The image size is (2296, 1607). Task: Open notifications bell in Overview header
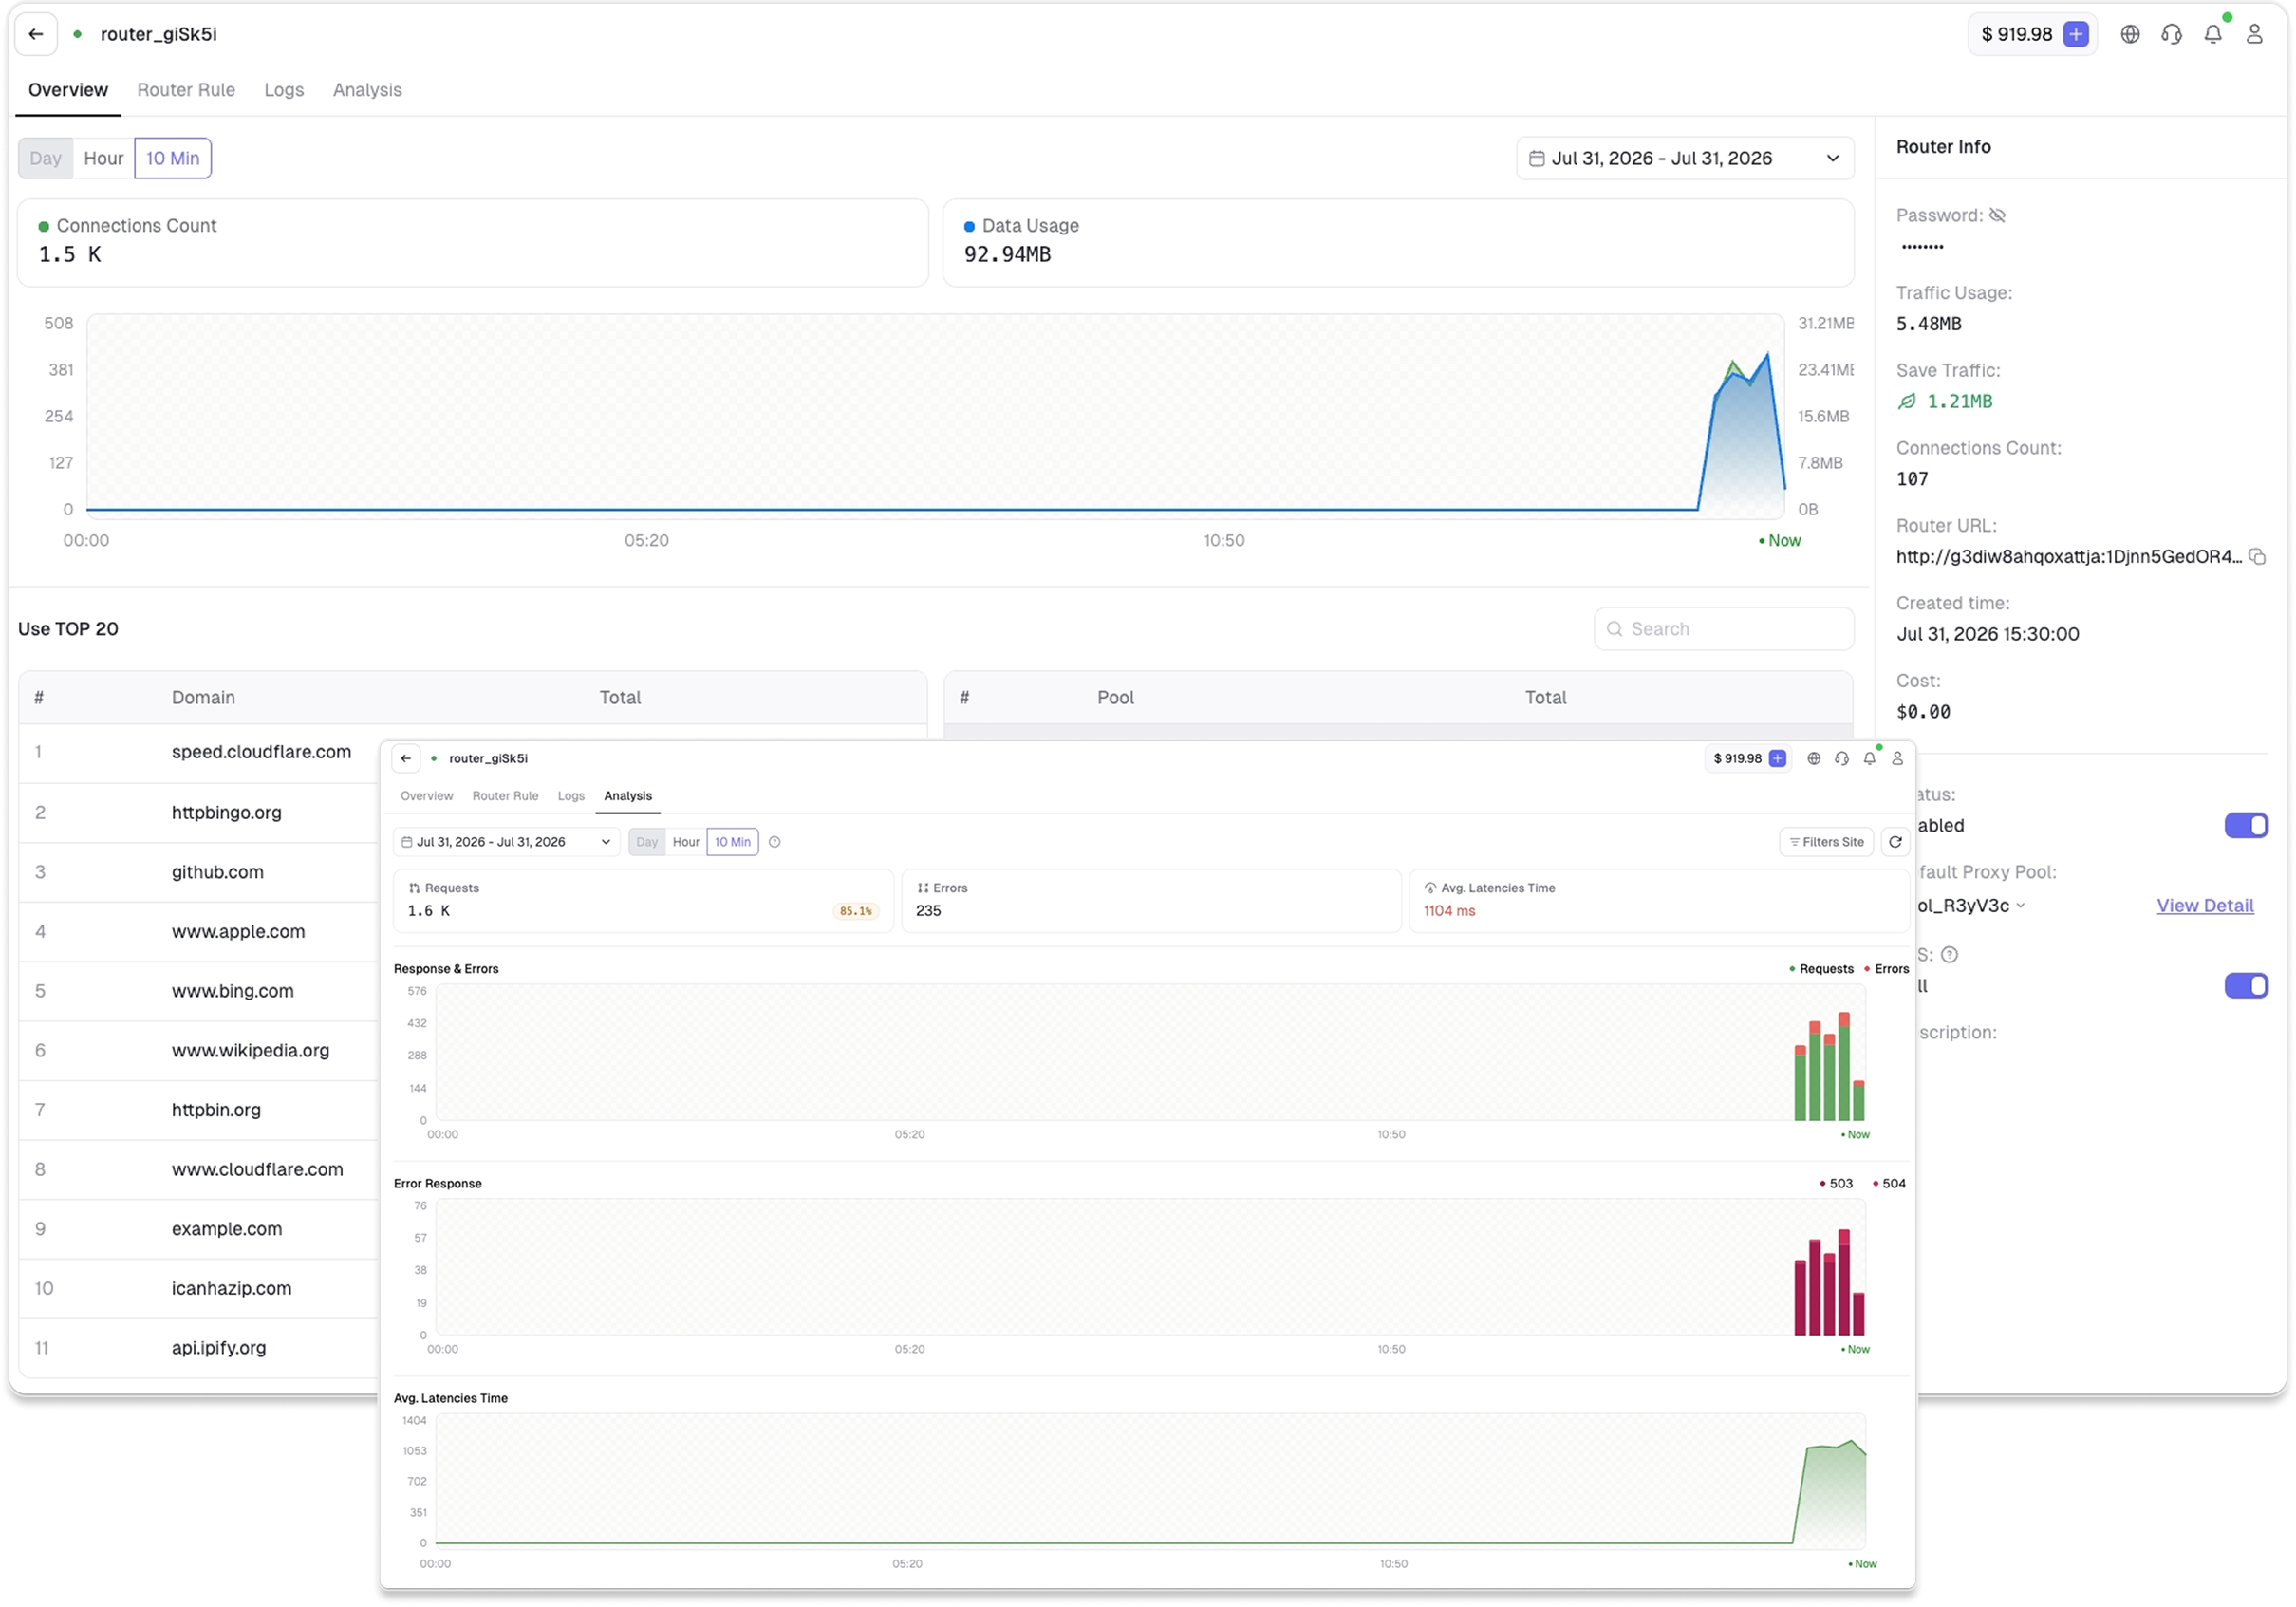click(2212, 34)
